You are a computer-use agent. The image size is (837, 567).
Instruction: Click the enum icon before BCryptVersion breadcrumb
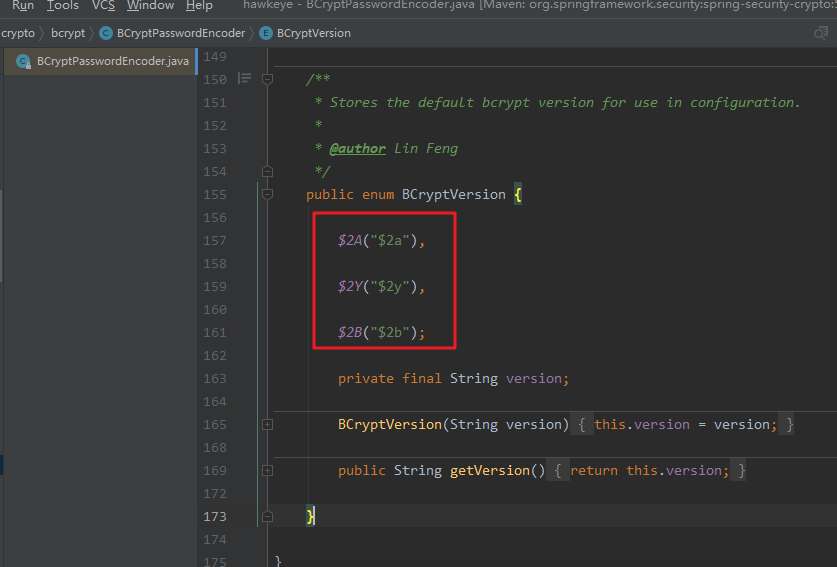(x=266, y=33)
